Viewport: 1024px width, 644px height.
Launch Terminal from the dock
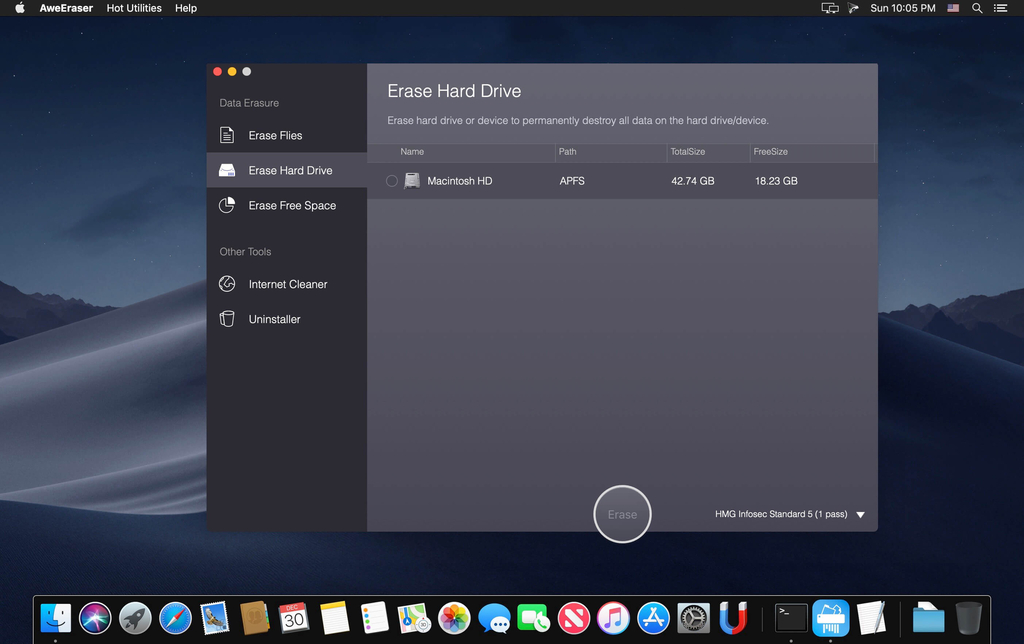click(791, 618)
